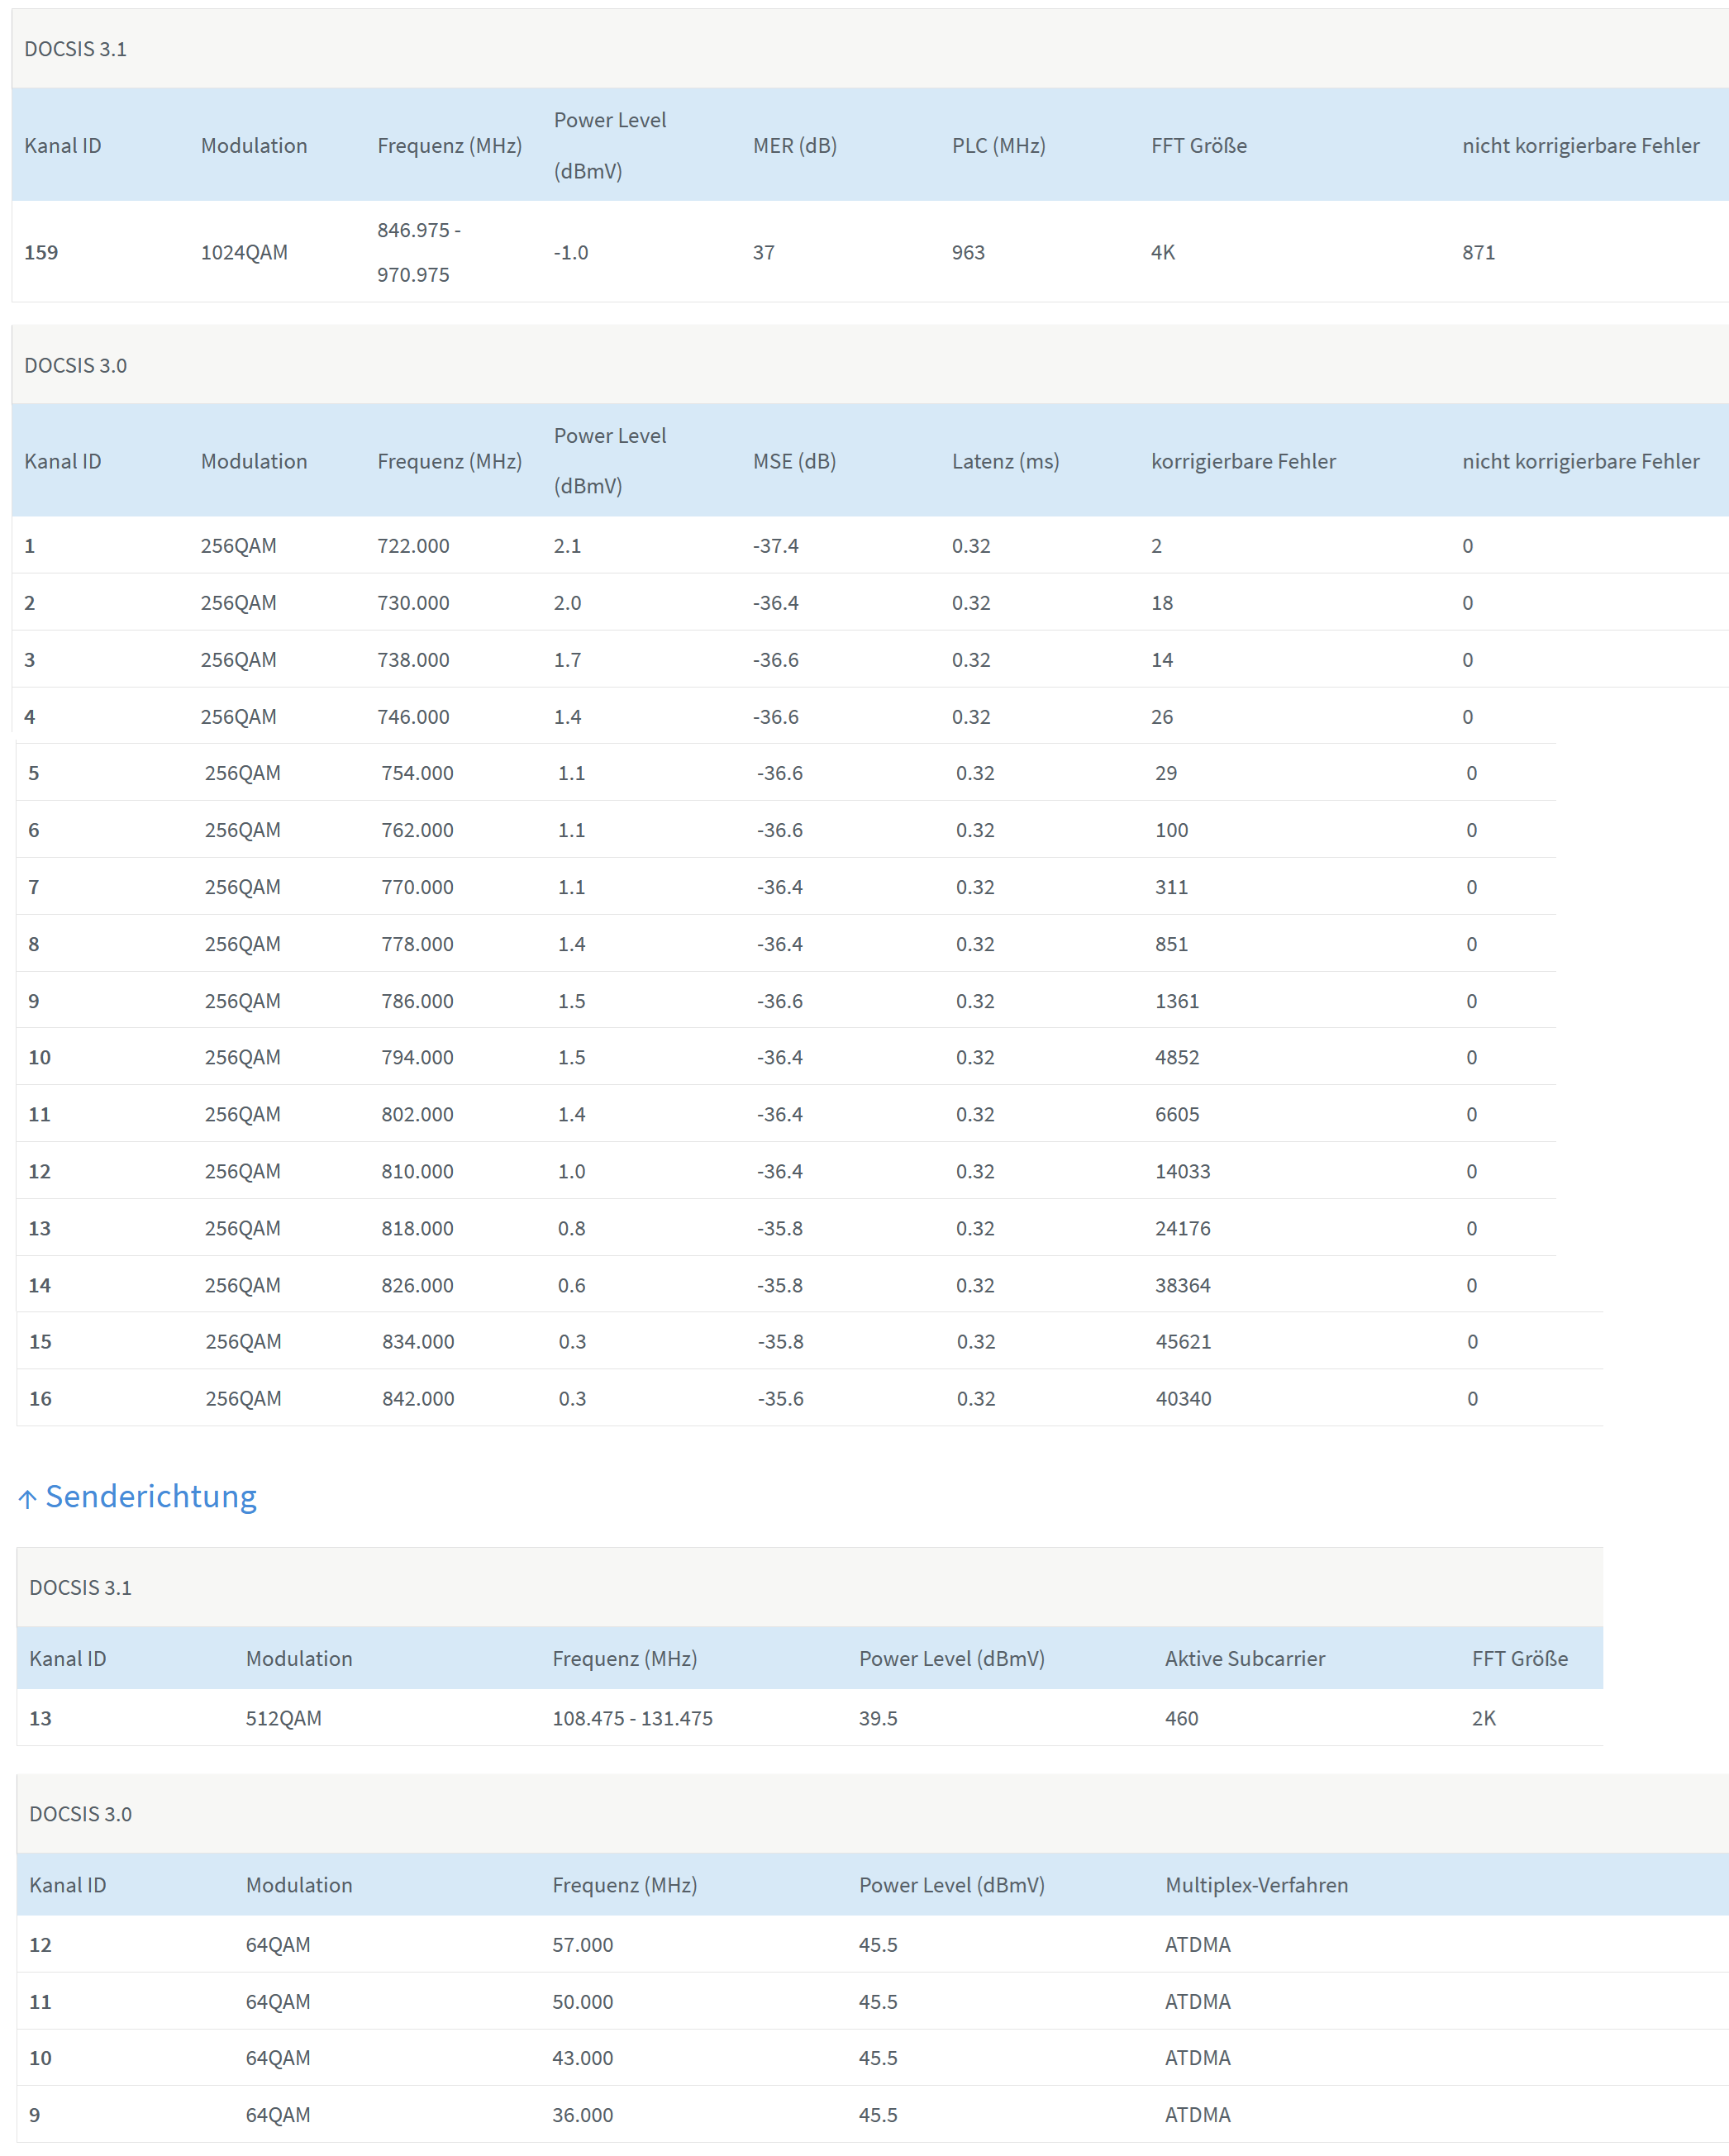
Task: Click the Multiplex-Verfahren column header
Action: pos(1256,1885)
